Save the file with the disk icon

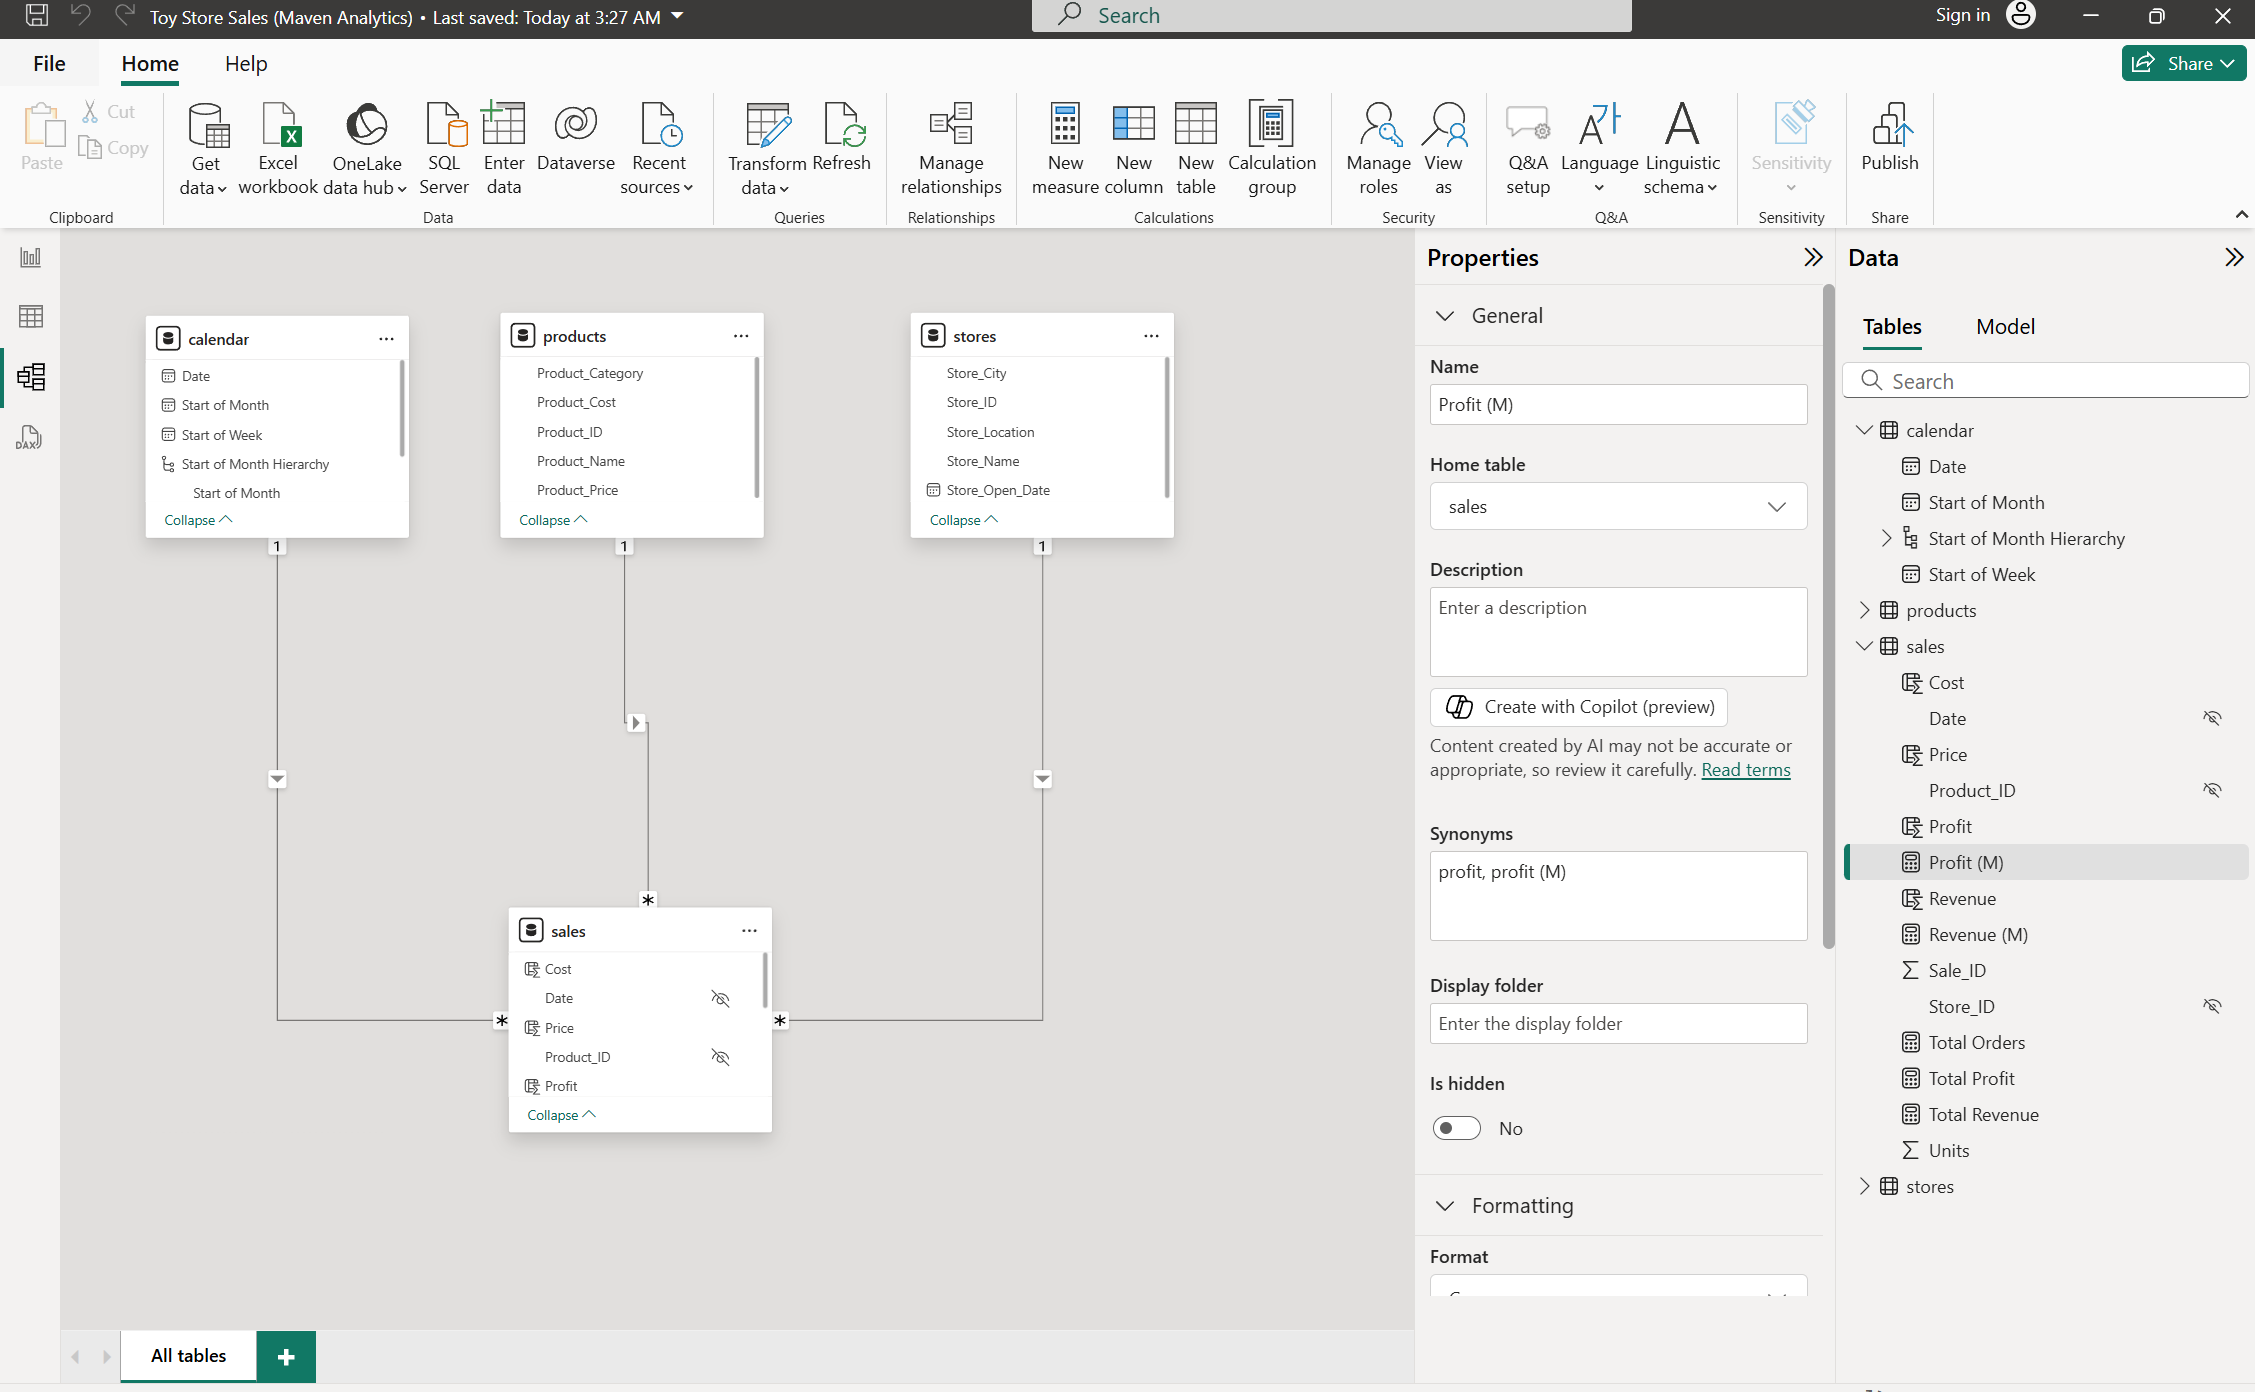[x=36, y=15]
